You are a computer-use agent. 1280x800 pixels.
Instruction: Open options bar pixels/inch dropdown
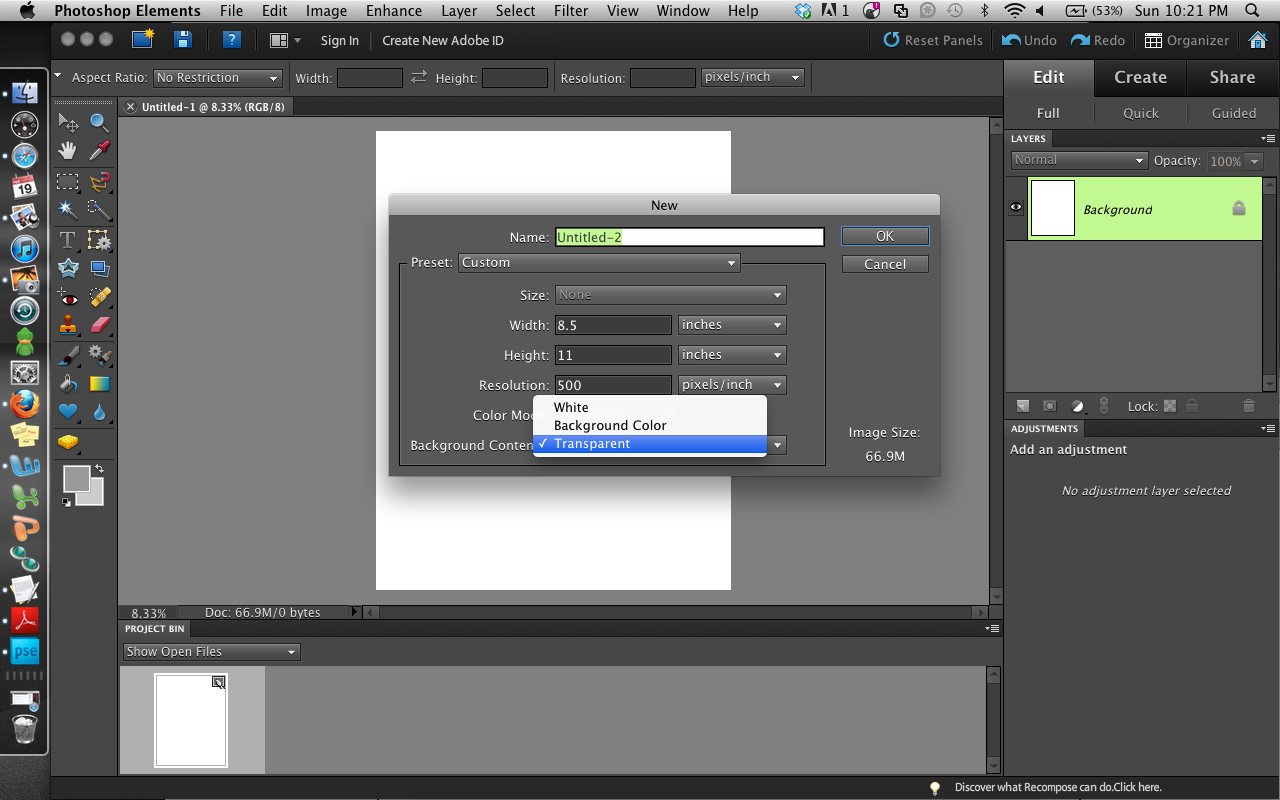coord(753,77)
